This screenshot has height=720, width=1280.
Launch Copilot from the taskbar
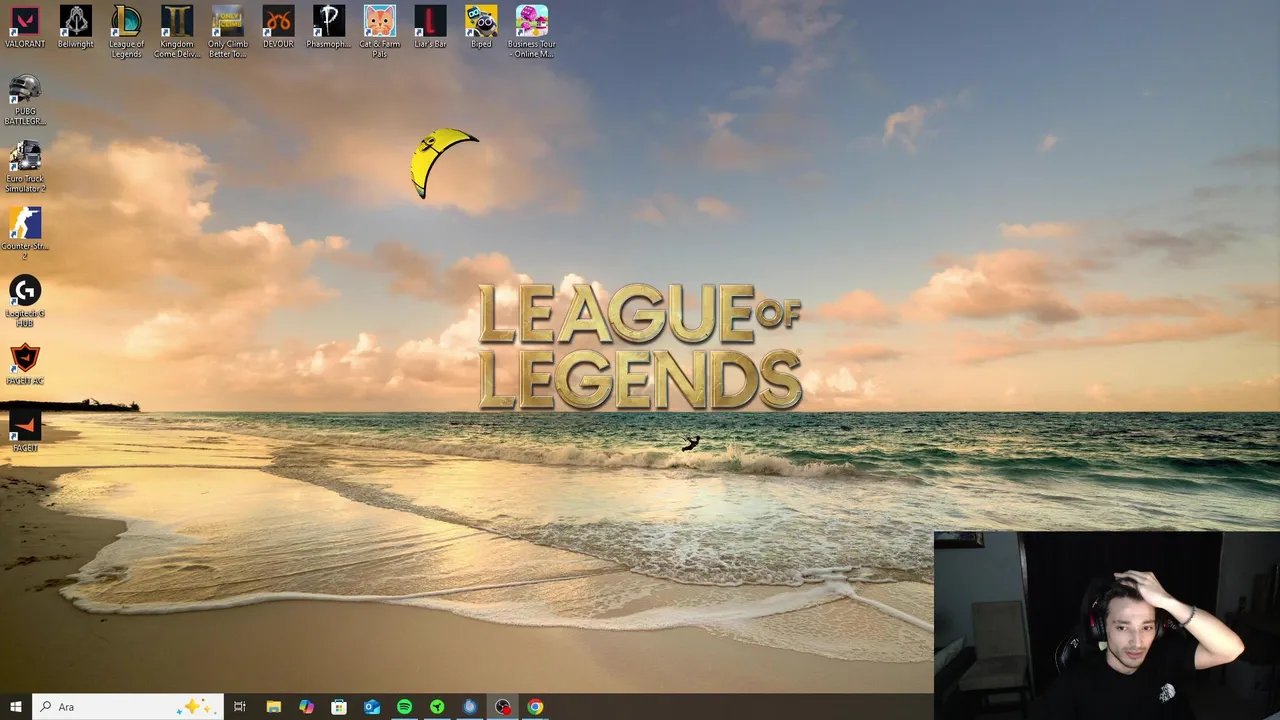[306, 707]
